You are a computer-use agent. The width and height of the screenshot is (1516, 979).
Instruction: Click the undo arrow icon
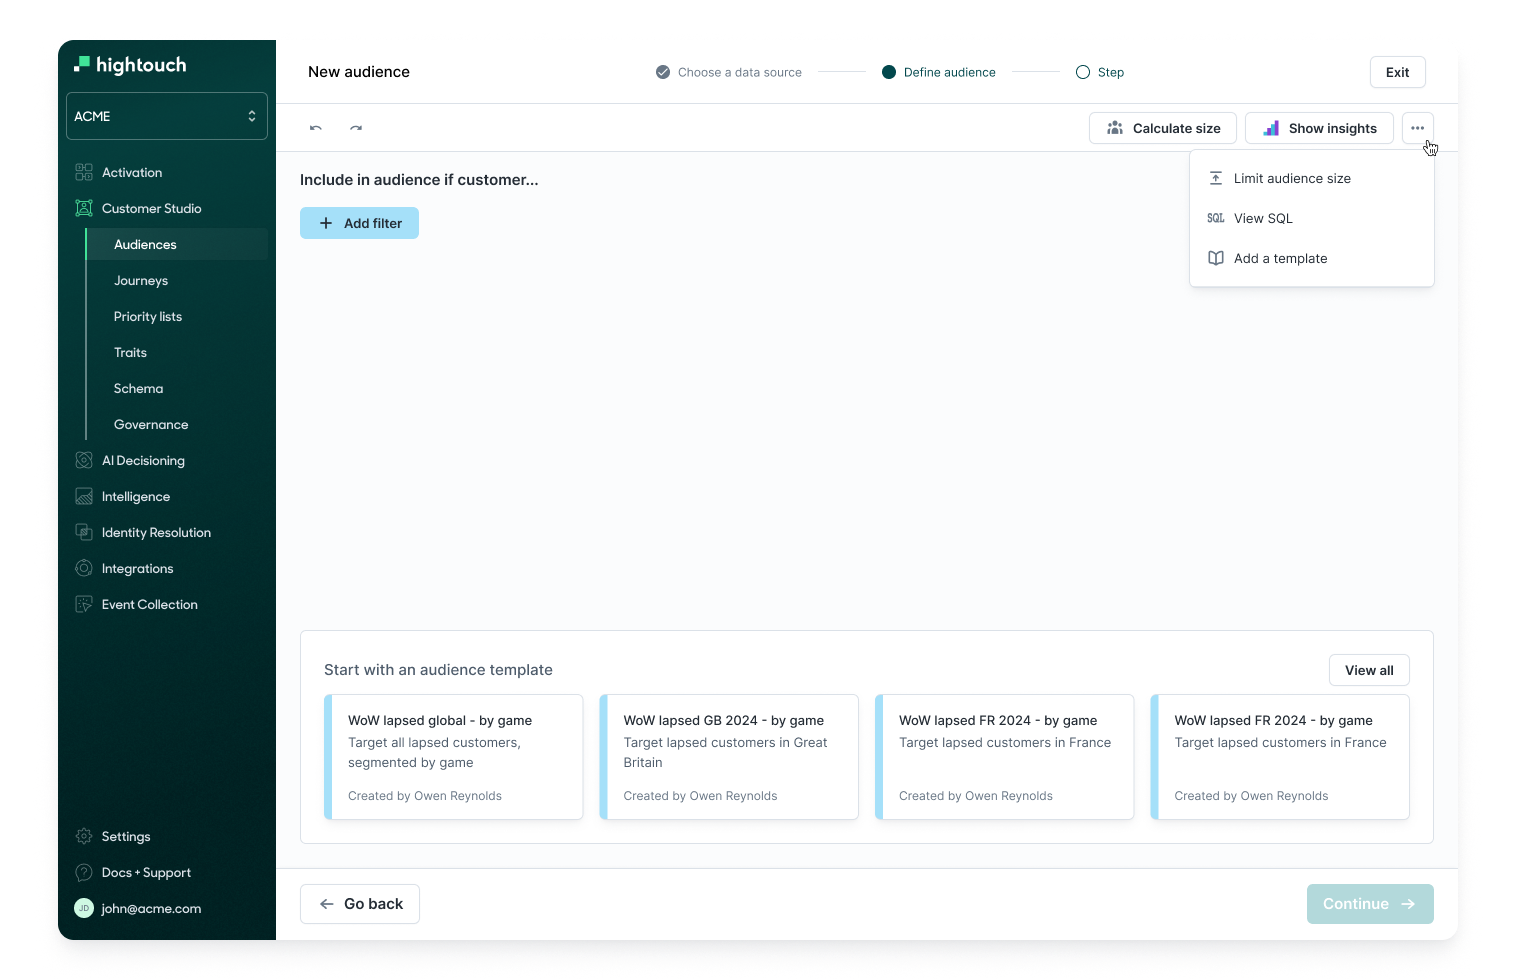(316, 128)
